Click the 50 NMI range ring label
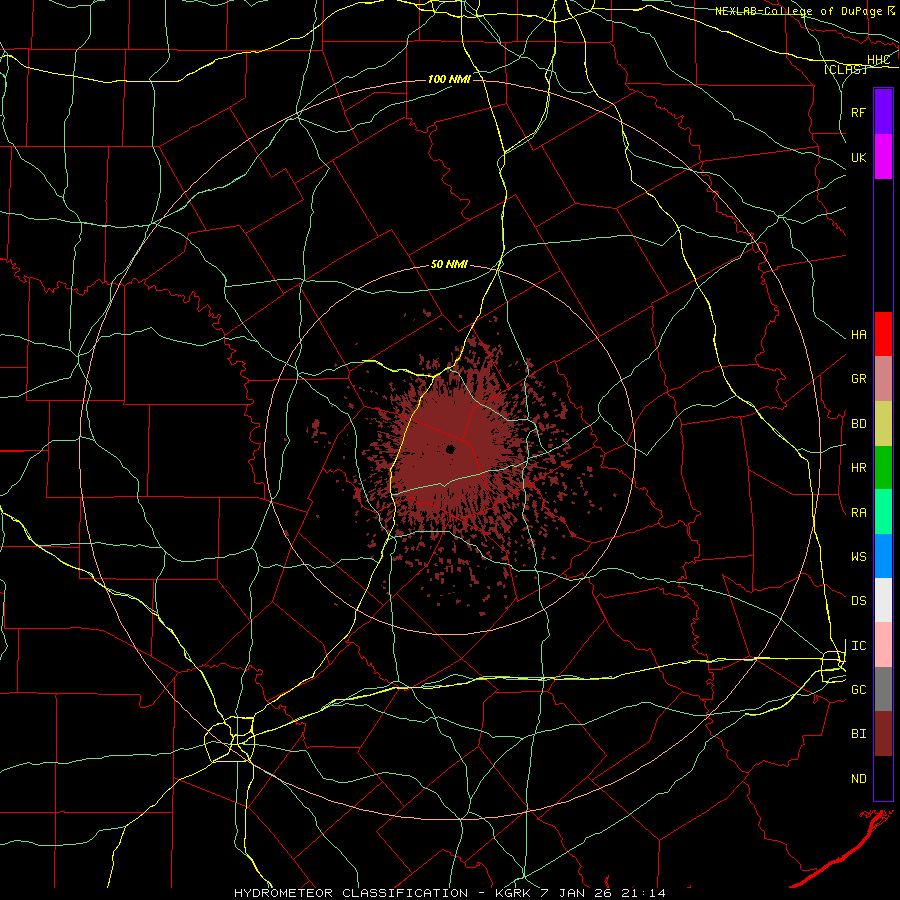The width and height of the screenshot is (900, 900). [x=449, y=265]
